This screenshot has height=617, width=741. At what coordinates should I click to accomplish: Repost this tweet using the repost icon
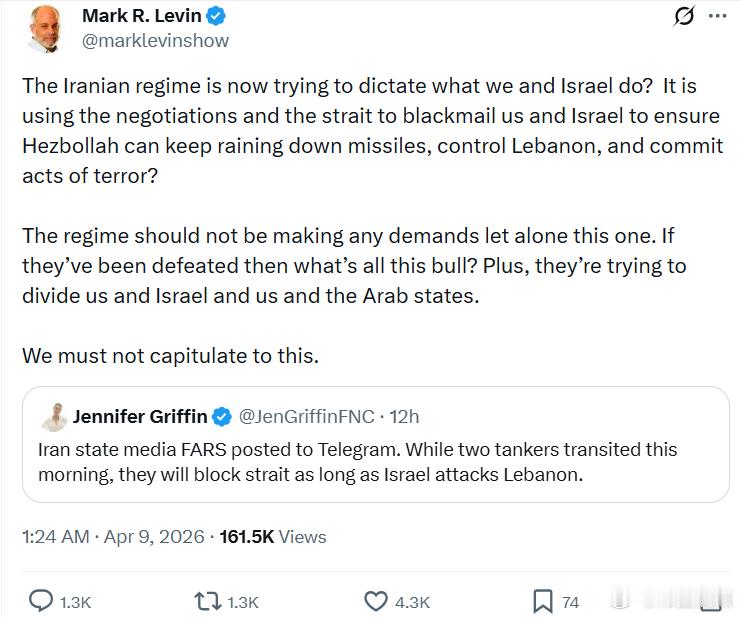[209, 601]
